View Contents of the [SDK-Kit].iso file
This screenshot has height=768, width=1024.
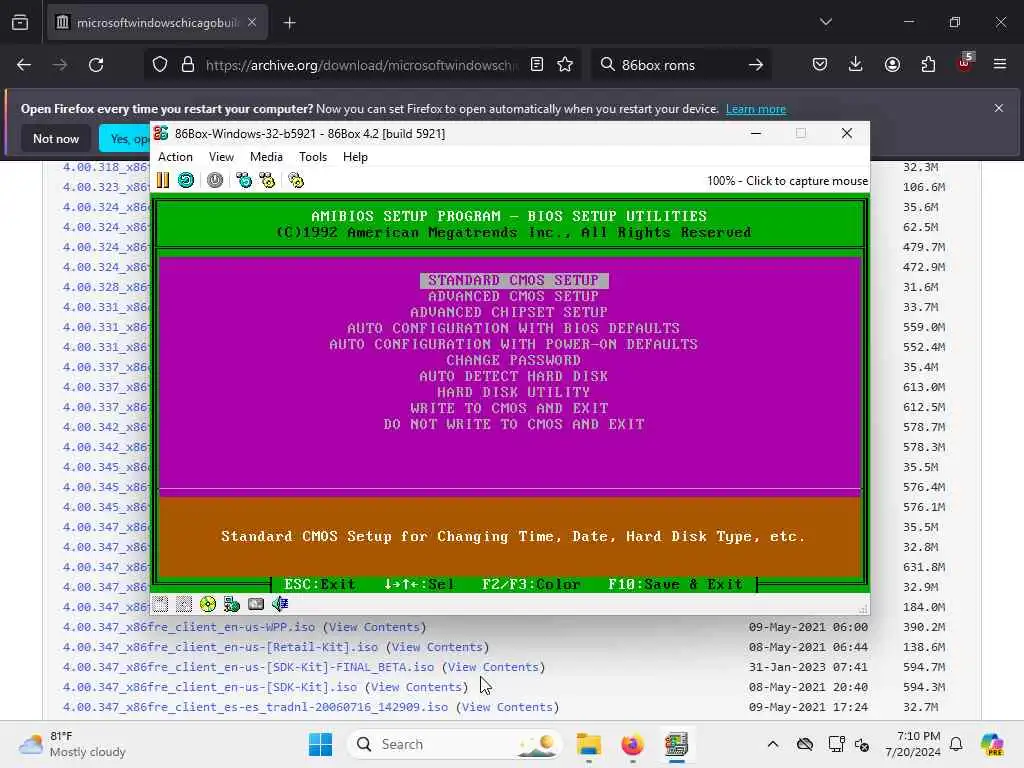(x=416, y=687)
